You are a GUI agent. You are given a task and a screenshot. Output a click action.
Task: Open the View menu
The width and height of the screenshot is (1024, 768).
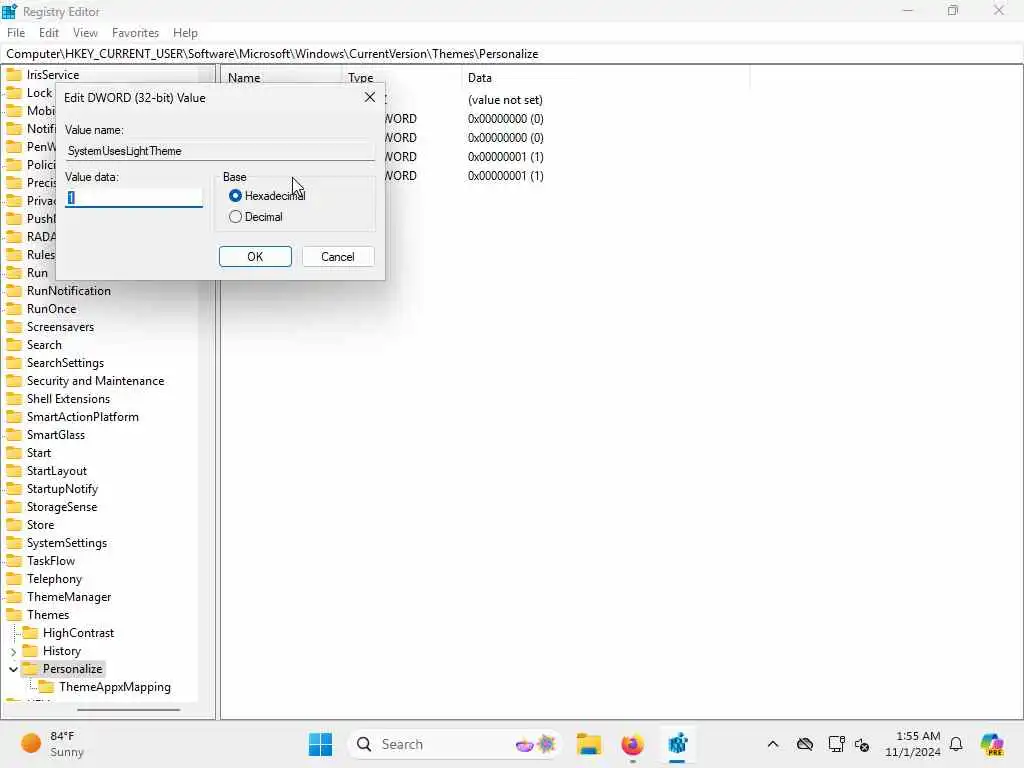point(85,33)
